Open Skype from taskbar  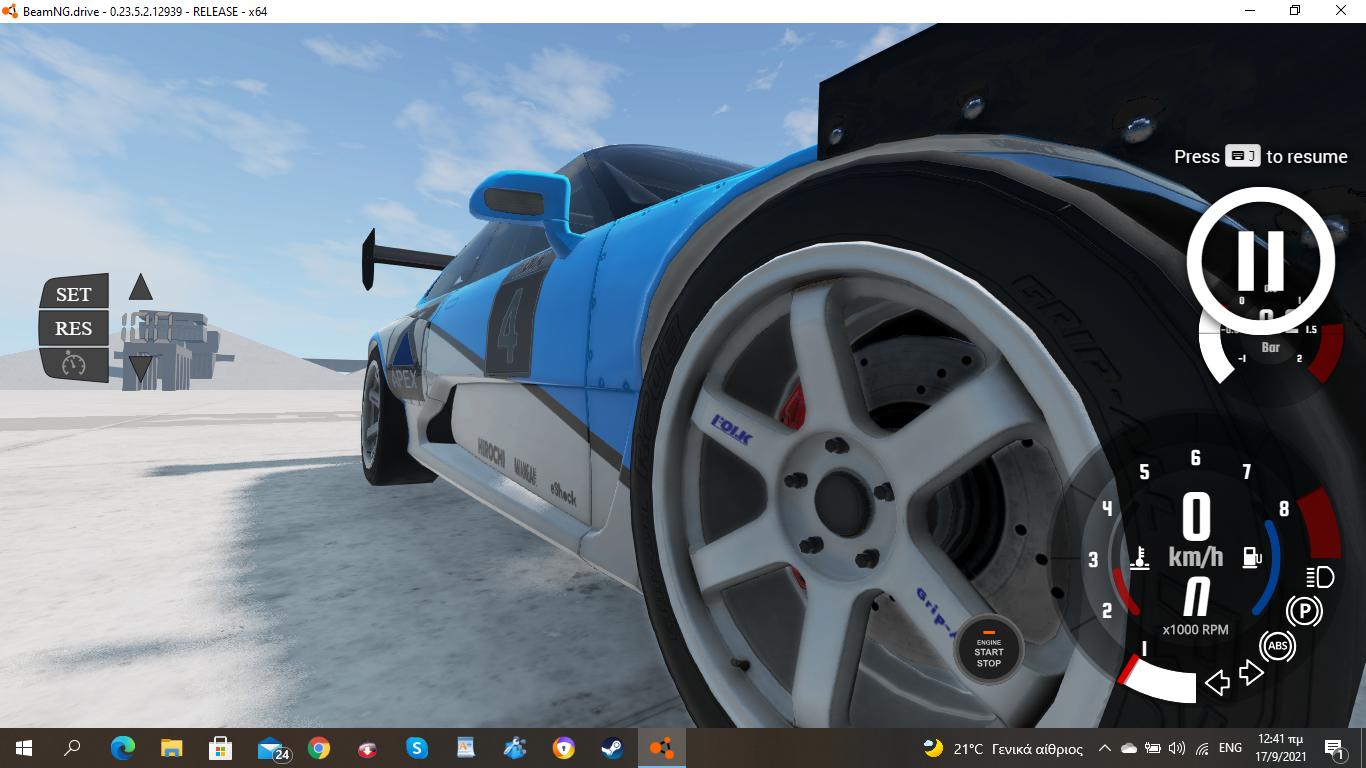(x=417, y=747)
